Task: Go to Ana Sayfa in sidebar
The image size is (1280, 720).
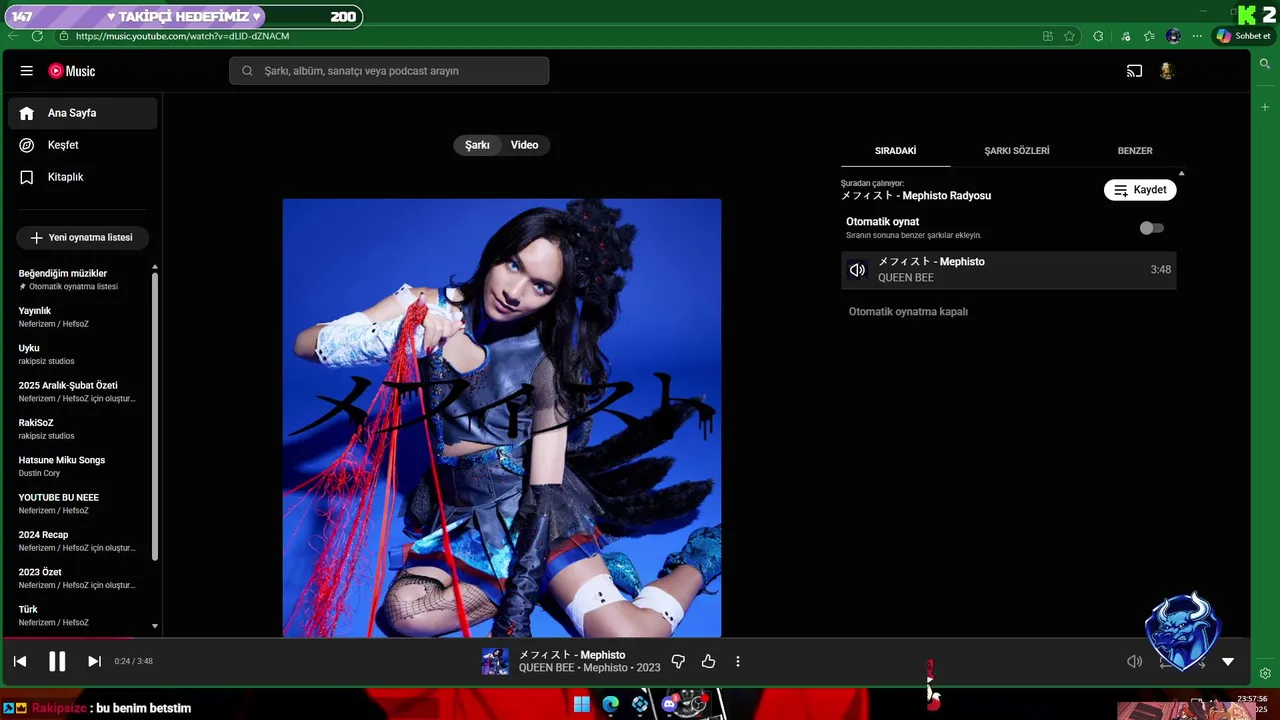Action: pos(83,113)
